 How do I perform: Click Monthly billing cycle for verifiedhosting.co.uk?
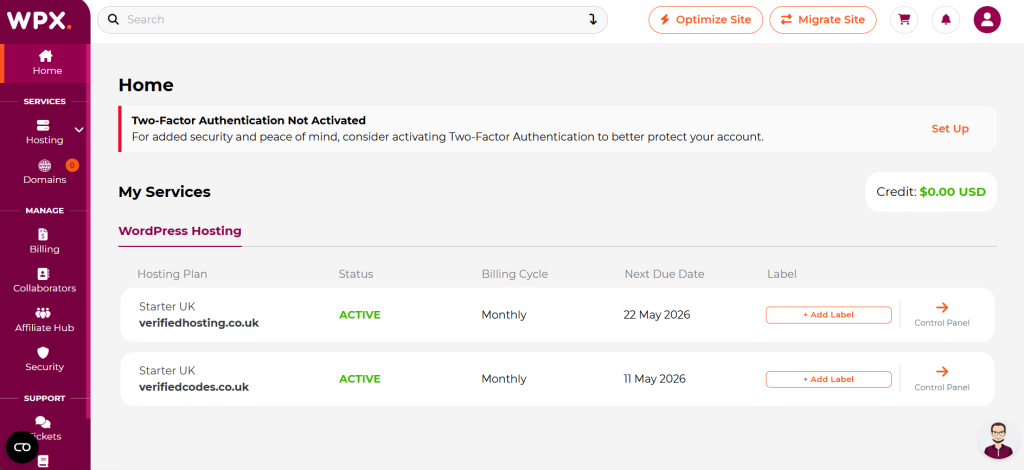pyautogui.click(x=504, y=315)
